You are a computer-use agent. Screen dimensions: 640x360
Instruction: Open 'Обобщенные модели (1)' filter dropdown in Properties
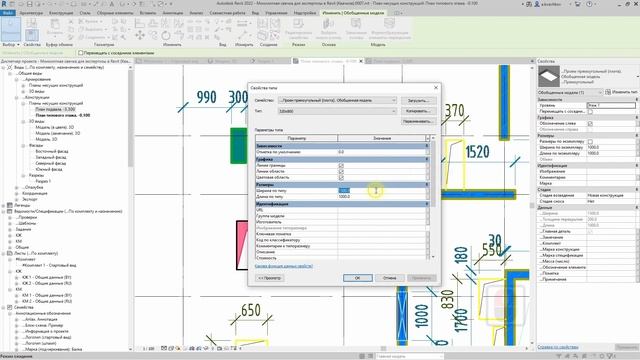(x=570, y=93)
